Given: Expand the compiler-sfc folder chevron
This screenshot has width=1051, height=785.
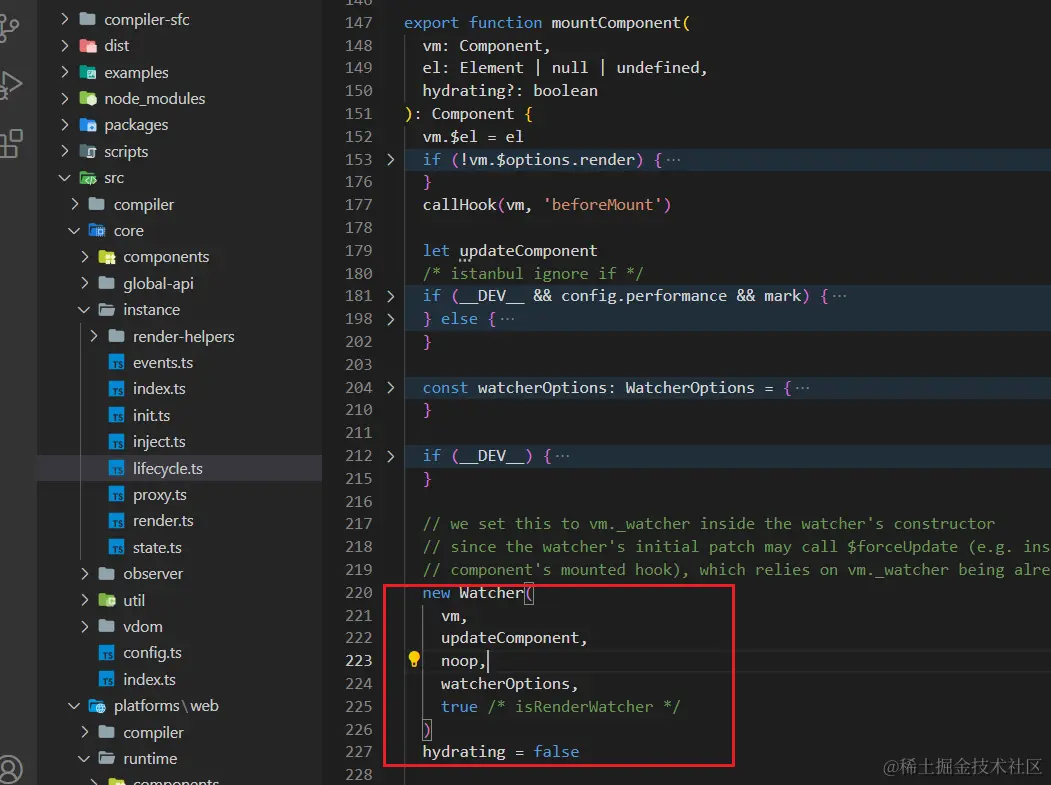Looking at the screenshot, I should tap(64, 19).
